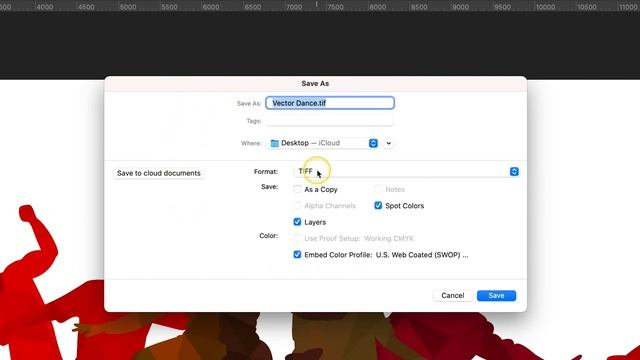Click the horizontal ruler at 7500

coord(335,6)
